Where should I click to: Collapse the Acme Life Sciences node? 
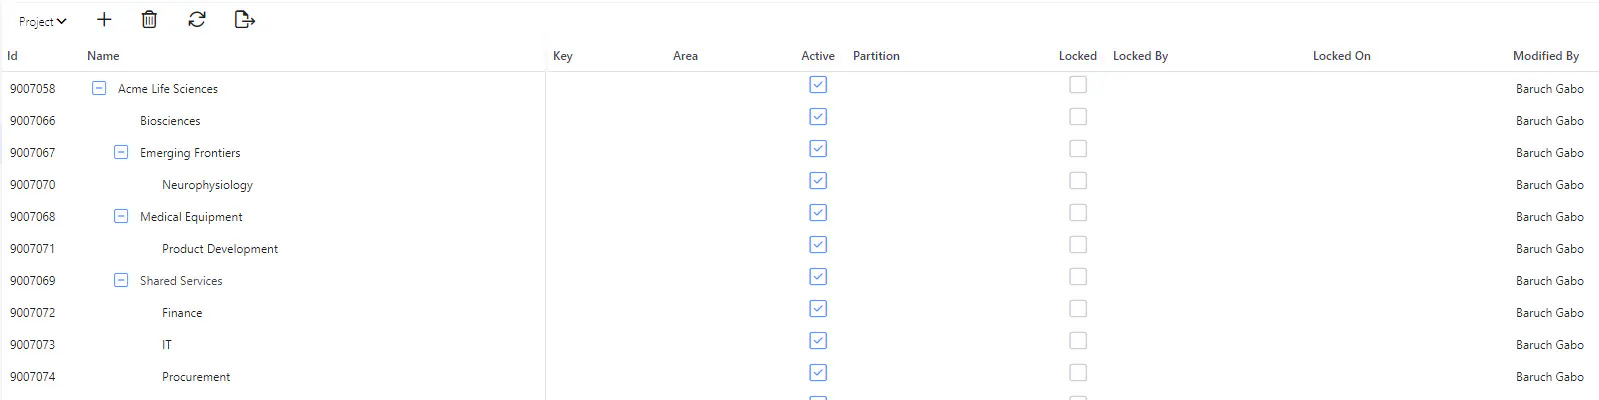(x=99, y=88)
